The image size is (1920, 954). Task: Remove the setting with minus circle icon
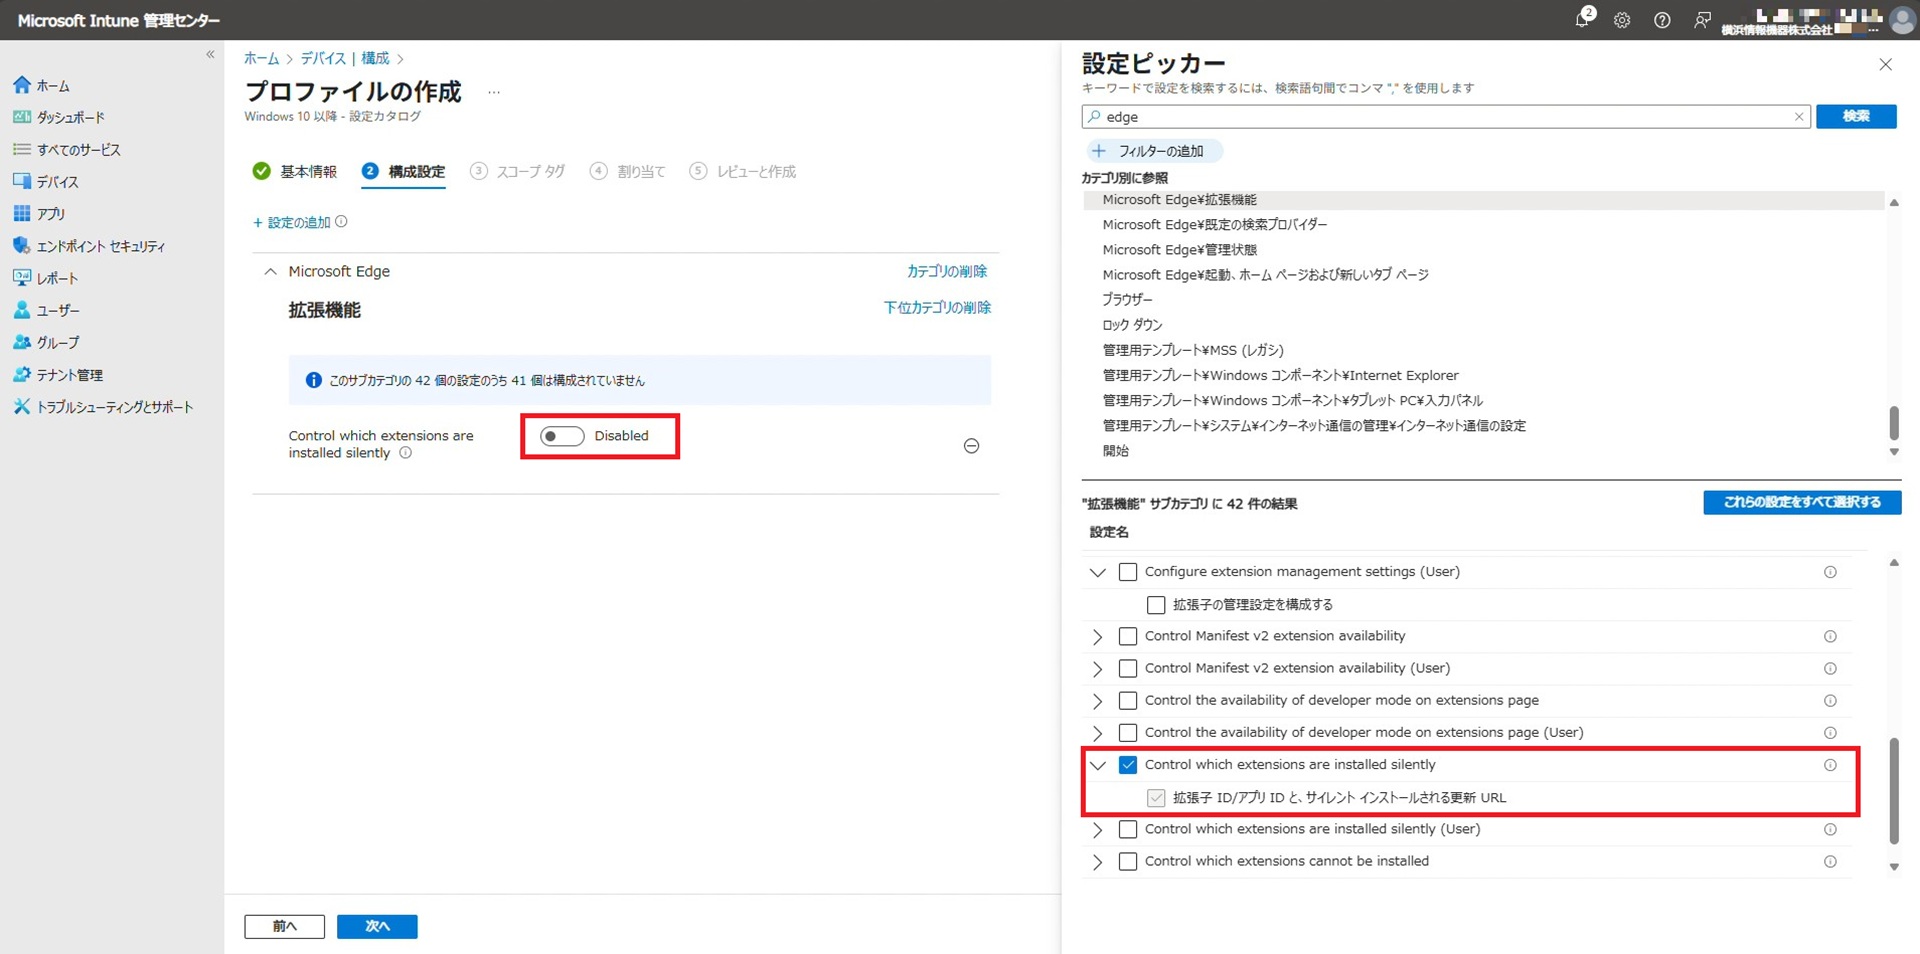tap(971, 446)
